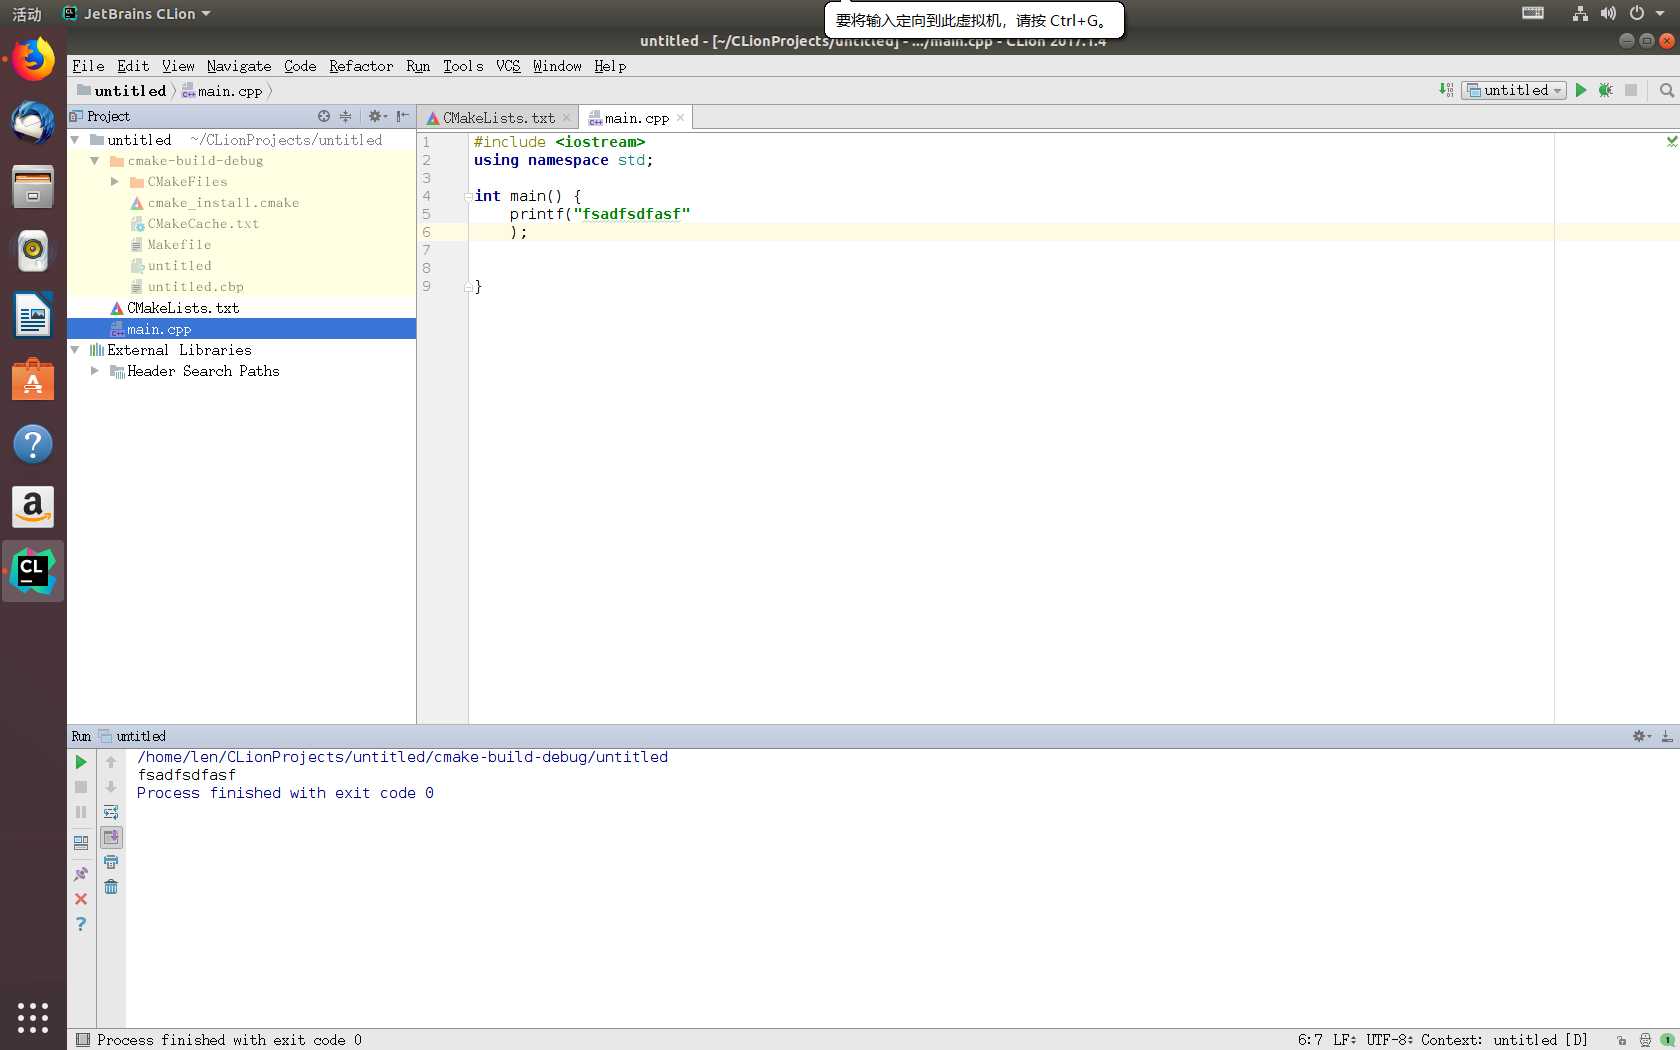1680x1050 pixels.
Task: Pin the Run tab
Action: tap(81, 874)
